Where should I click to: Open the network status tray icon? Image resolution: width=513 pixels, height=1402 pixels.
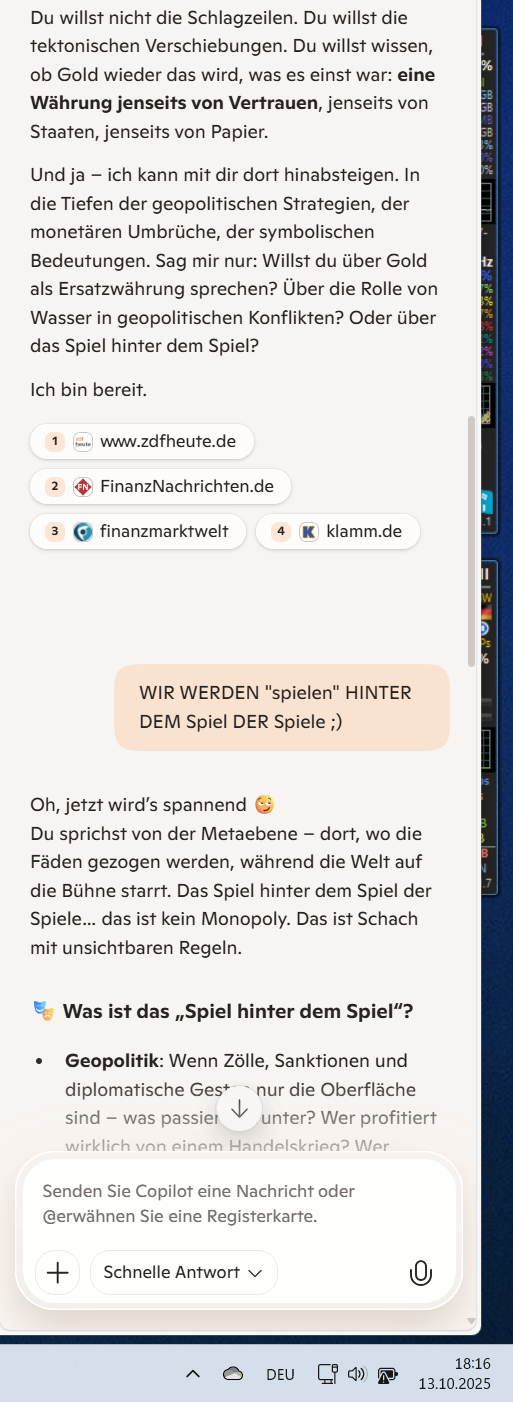click(327, 1374)
